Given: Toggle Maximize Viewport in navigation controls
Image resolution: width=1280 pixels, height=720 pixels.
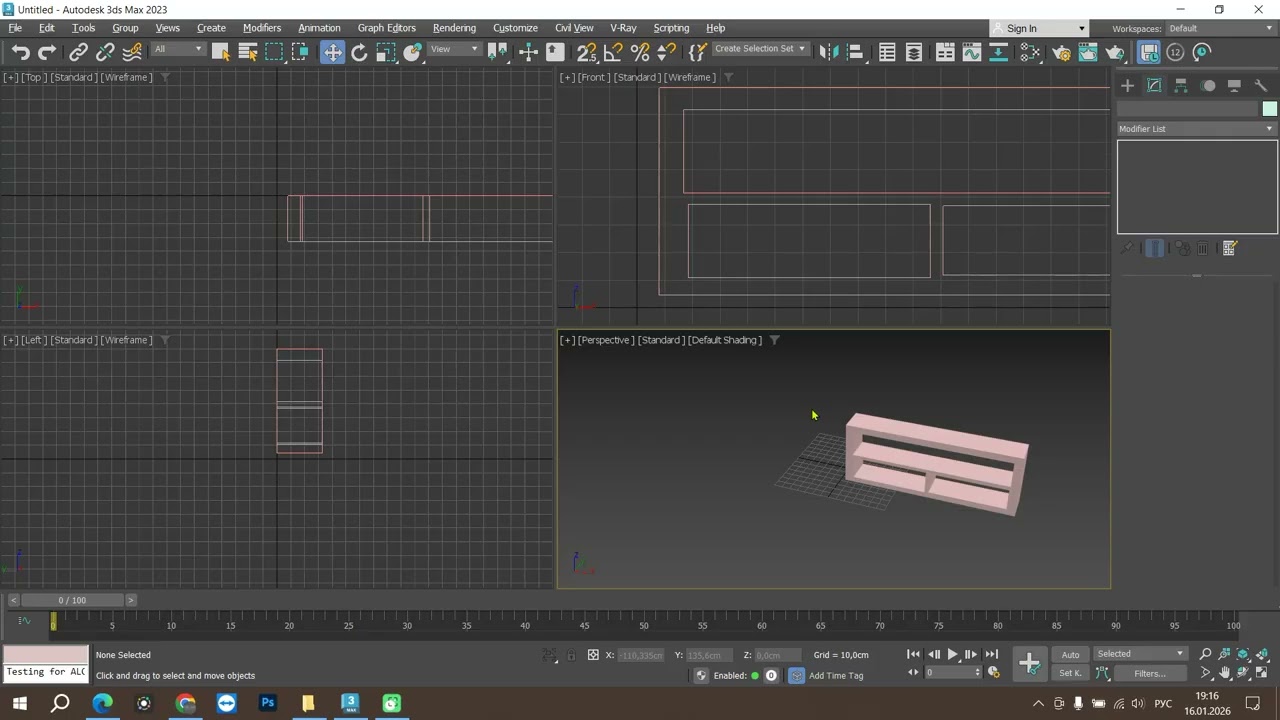Looking at the screenshot, I should (x=1262, y=673).
